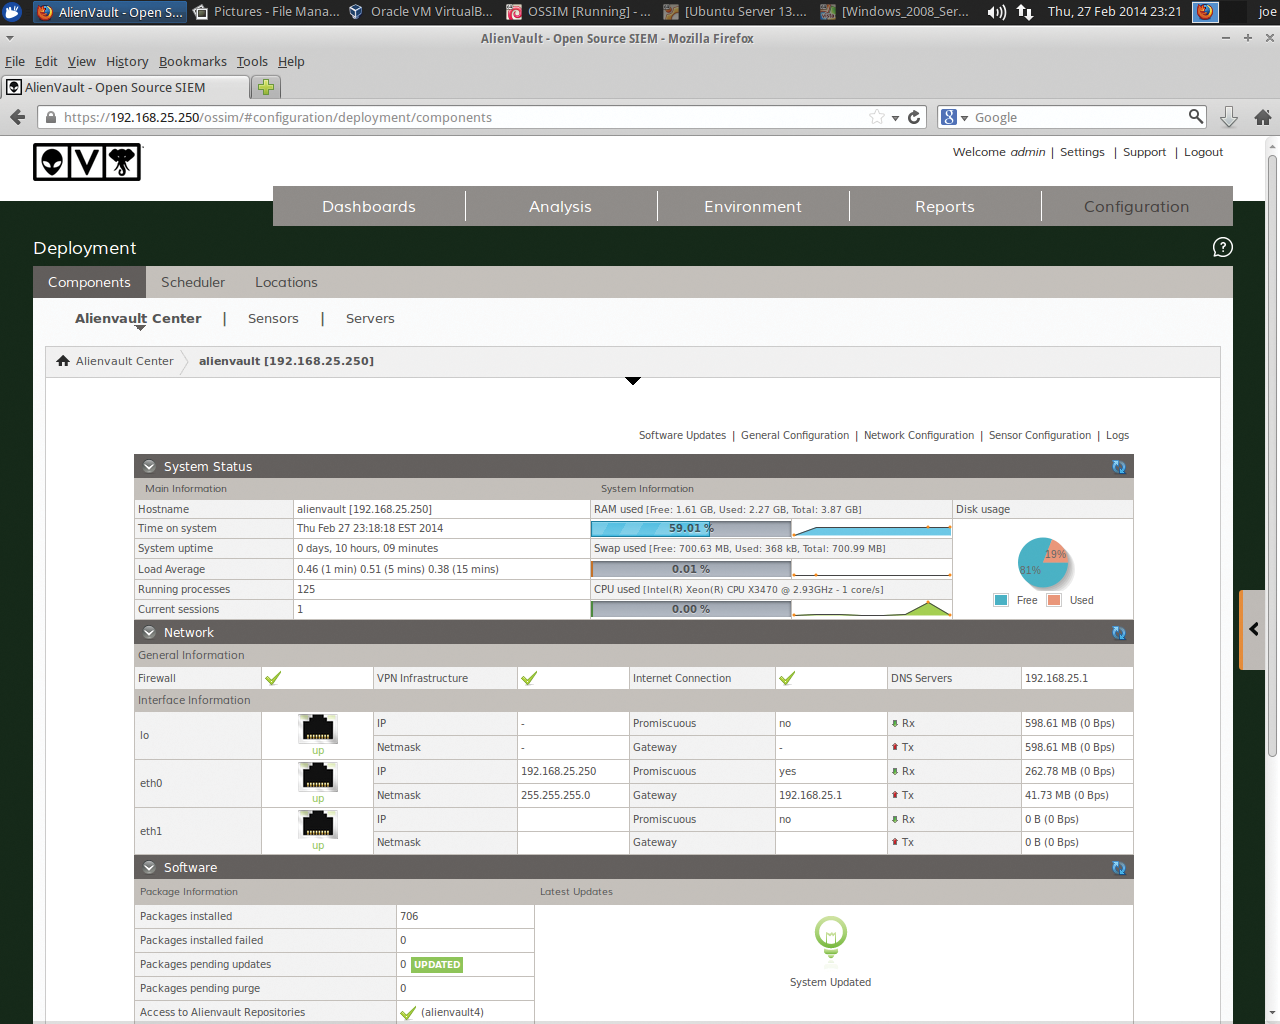Click the disk usage pie chart

pos(1043,562)
